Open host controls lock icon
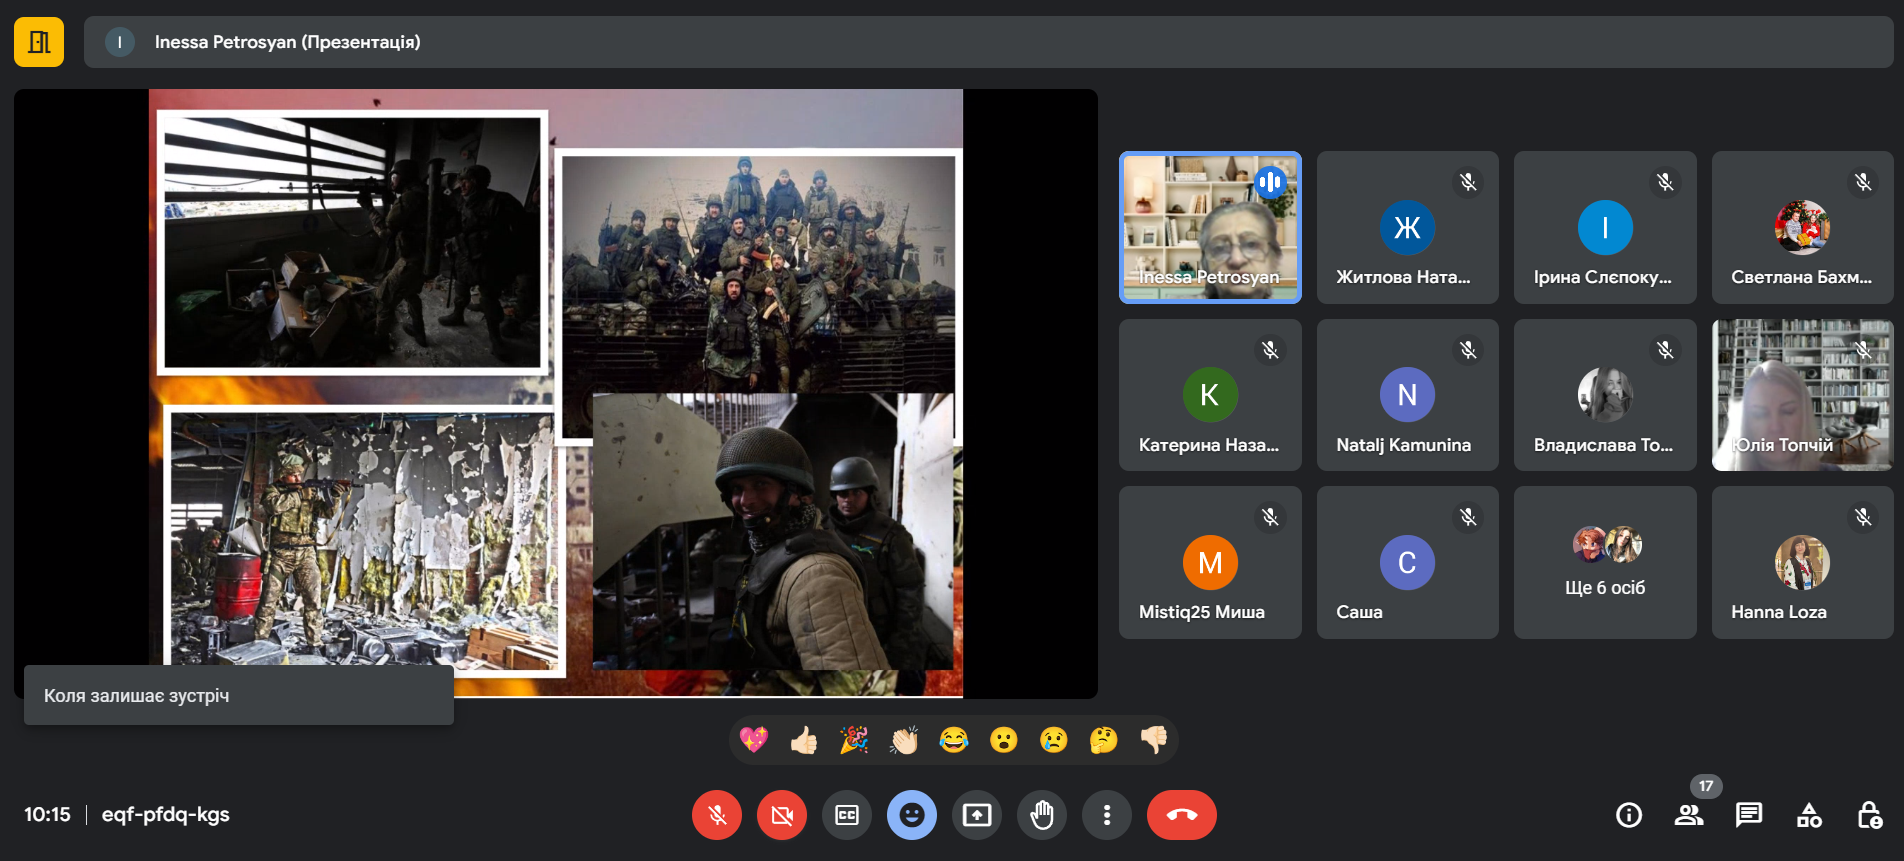The height and width of the screenshot is (861, 1904). (x=1869, y=815)
